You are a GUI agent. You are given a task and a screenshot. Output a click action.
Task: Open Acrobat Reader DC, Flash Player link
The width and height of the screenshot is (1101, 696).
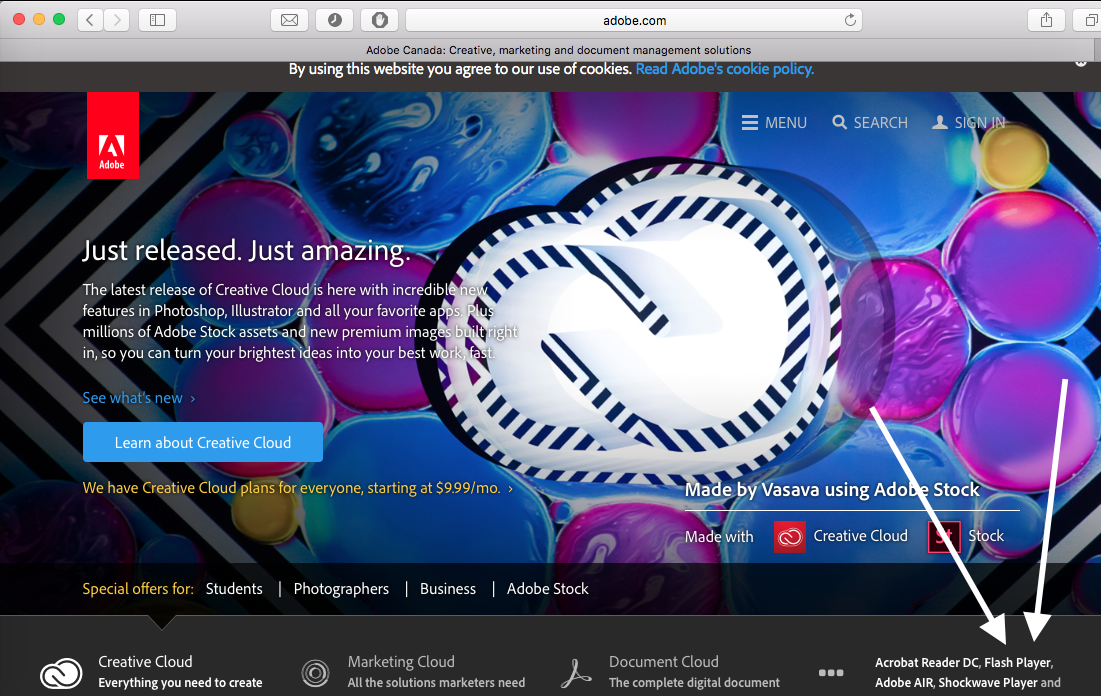(964, 662)
